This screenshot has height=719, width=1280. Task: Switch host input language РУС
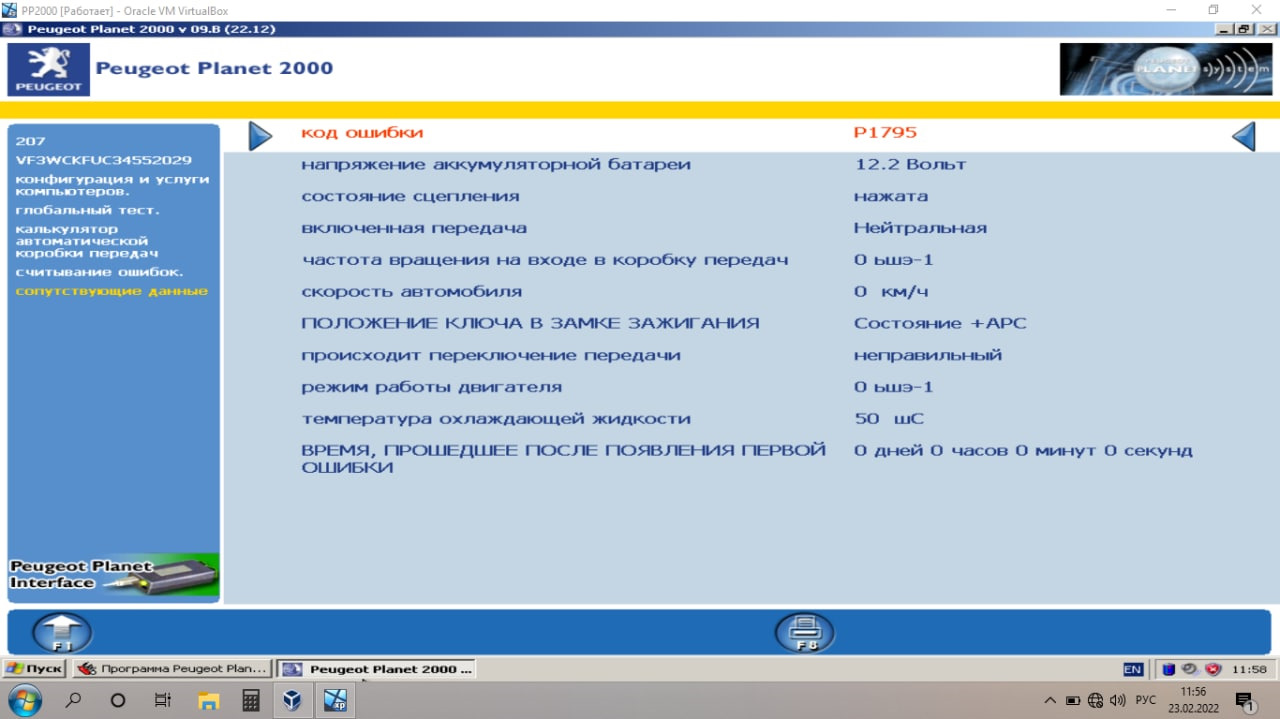1146,700
